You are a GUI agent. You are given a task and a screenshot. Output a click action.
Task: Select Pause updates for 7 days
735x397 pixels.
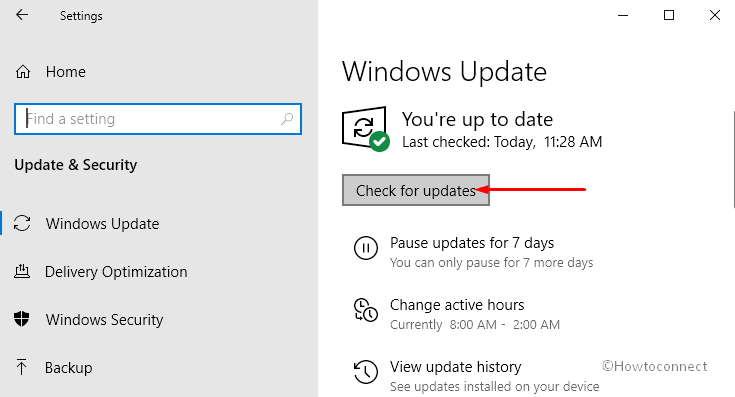pos(472,243)
